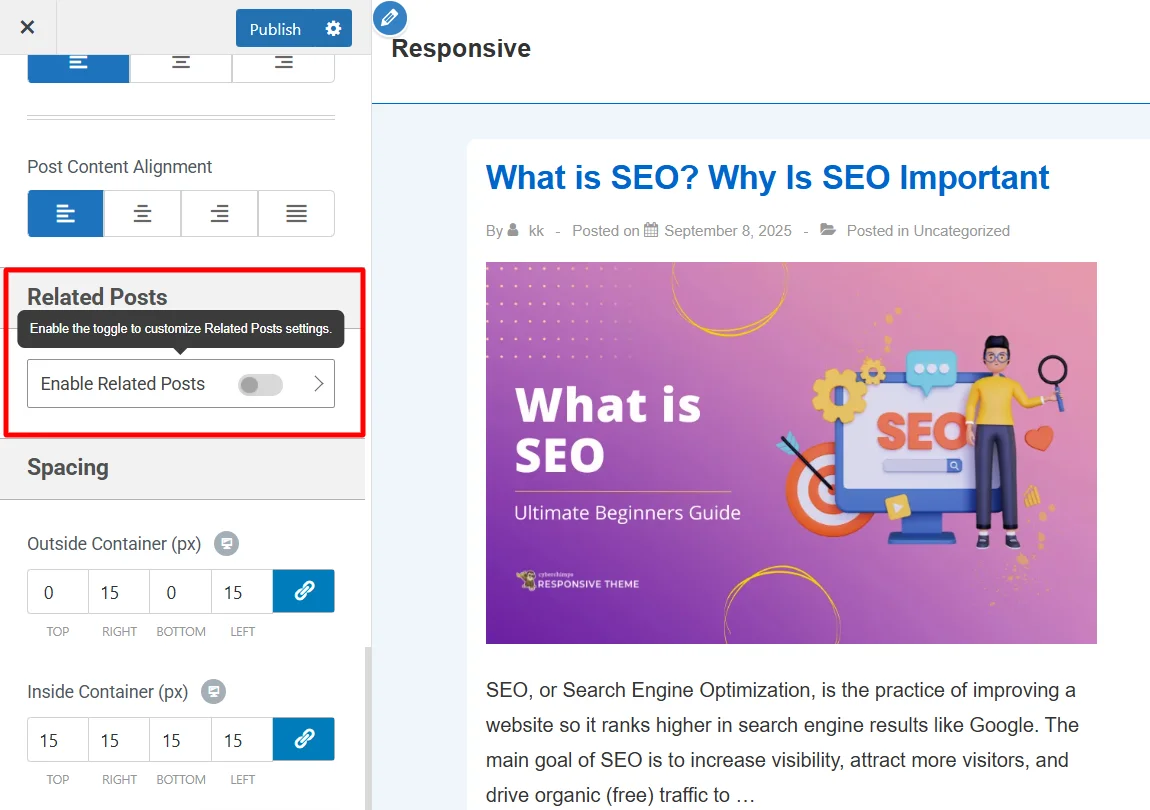Click the folder icon before Posted in
Image resolution: width=1150 pixels, height=810 pixels.
click(x=828, y=230)
